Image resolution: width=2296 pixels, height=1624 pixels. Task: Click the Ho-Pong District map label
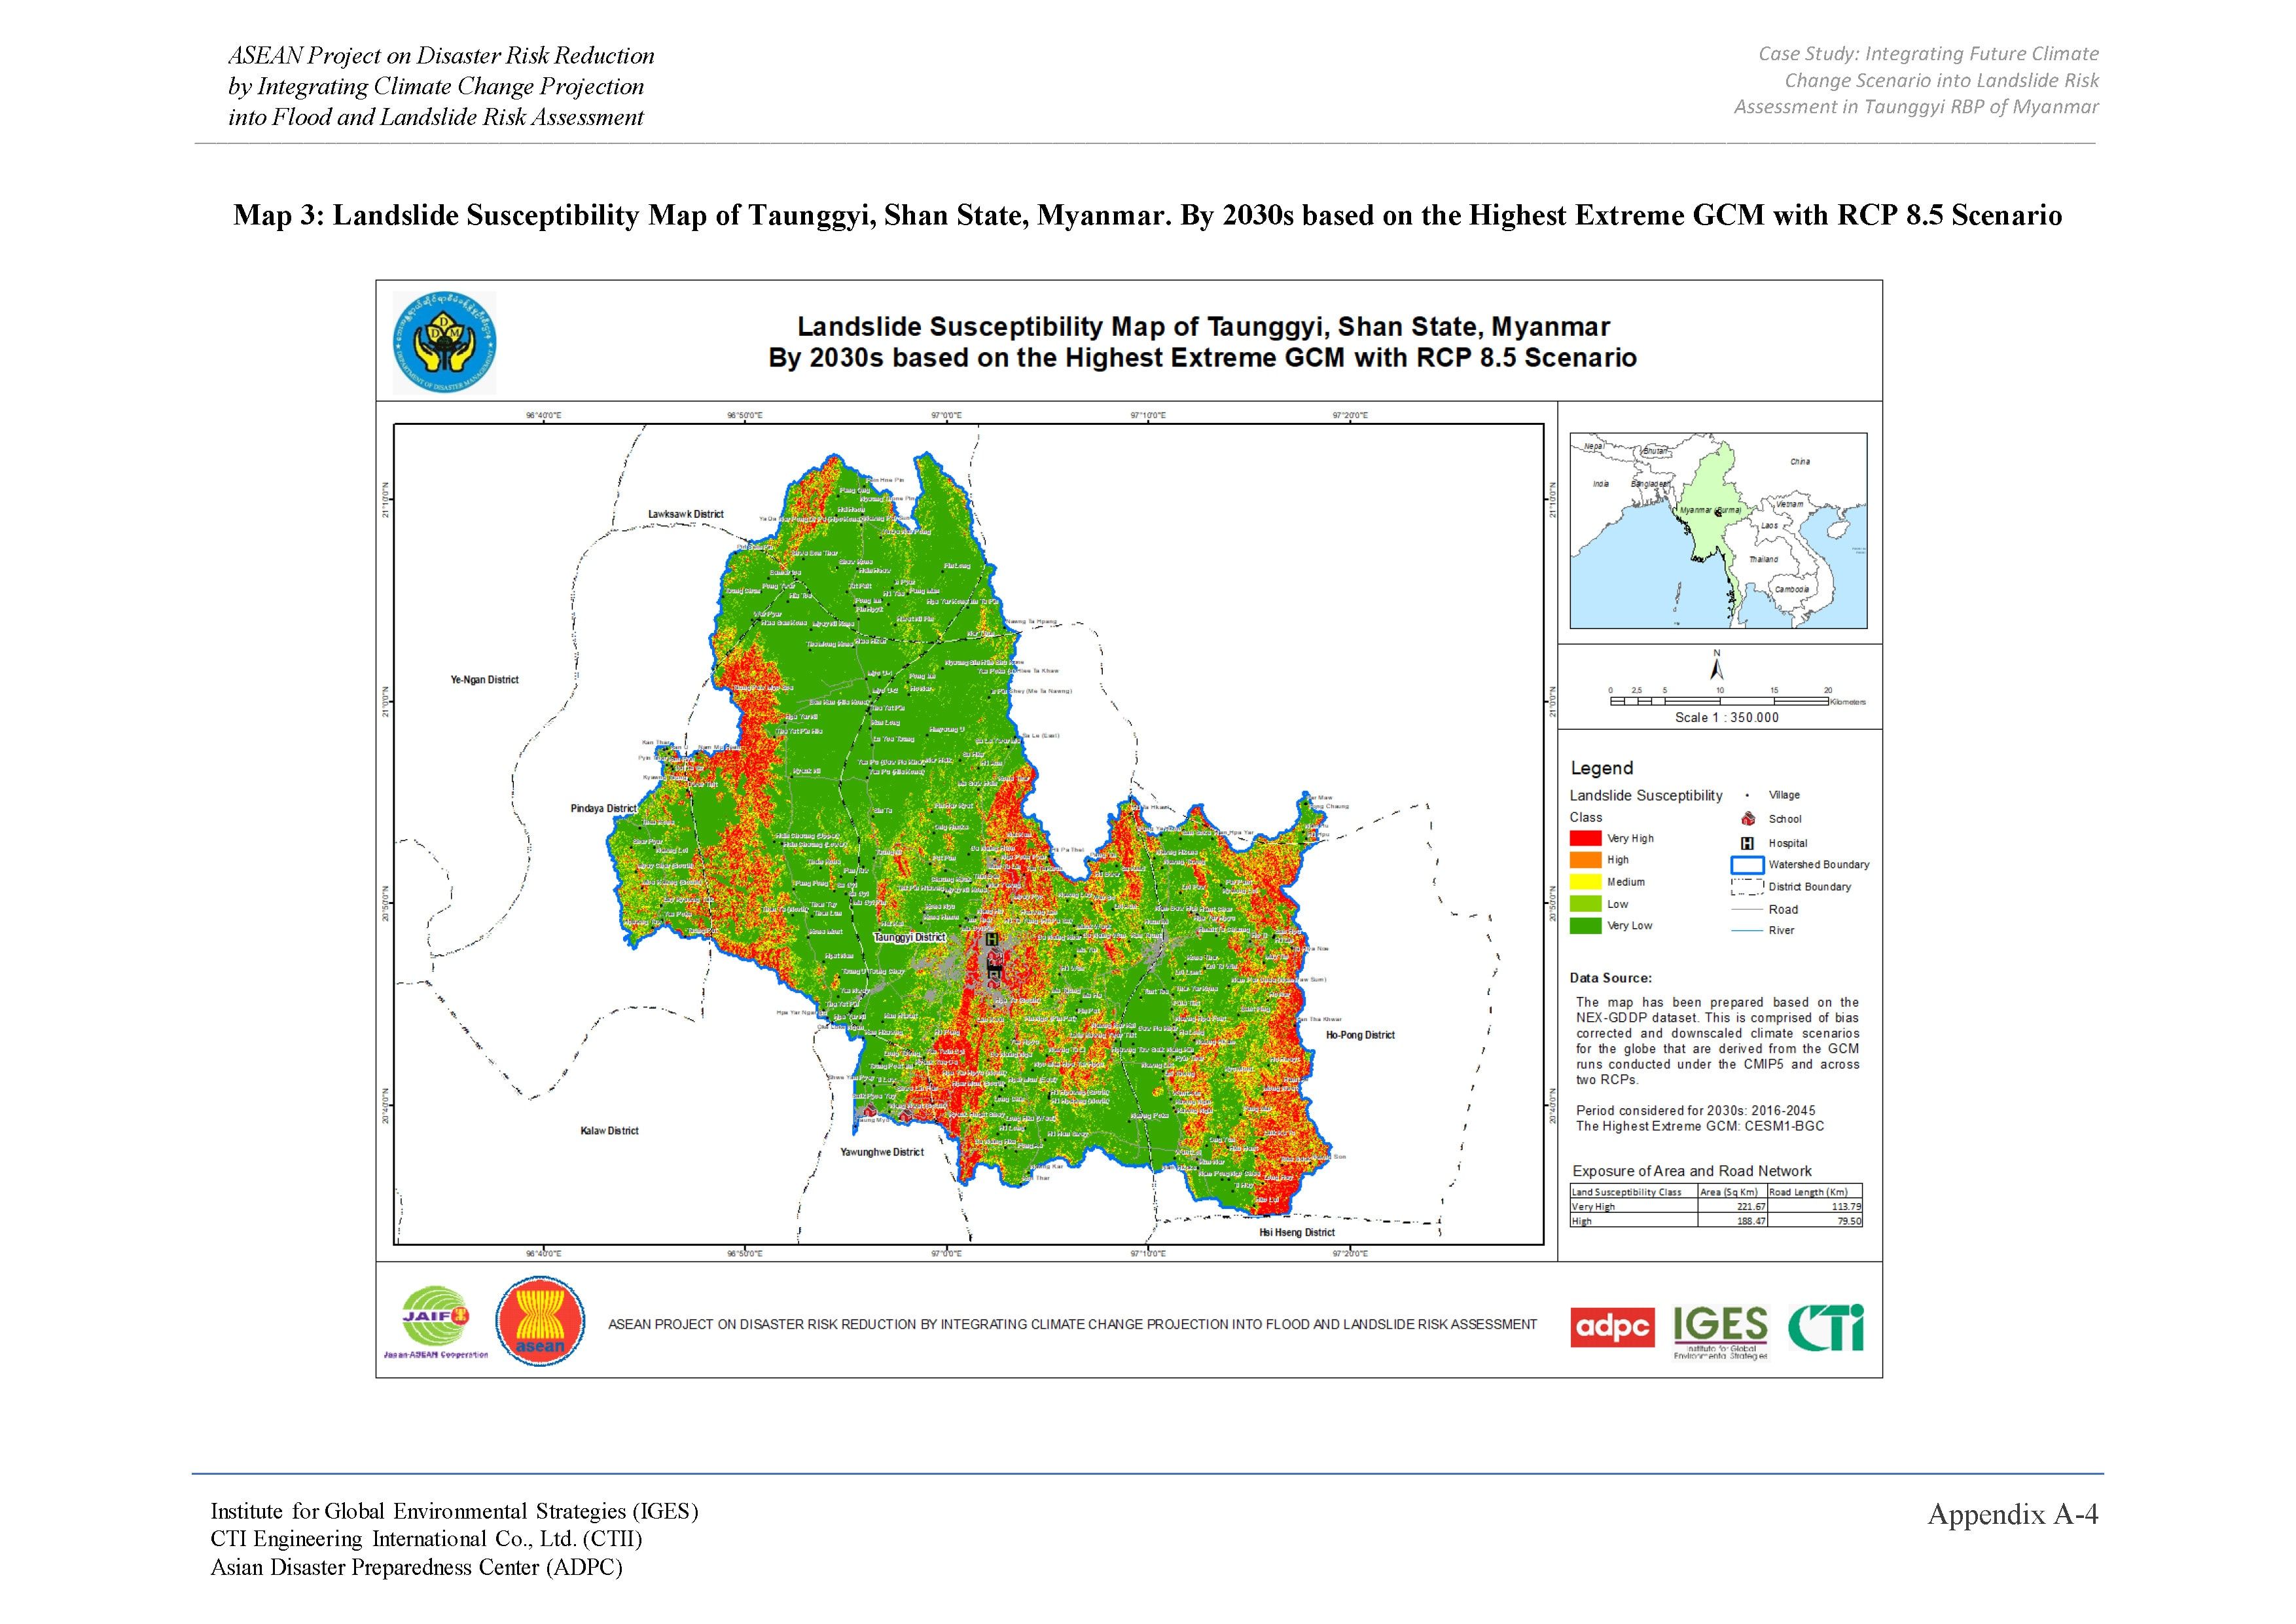[x=1360, y=1035]
